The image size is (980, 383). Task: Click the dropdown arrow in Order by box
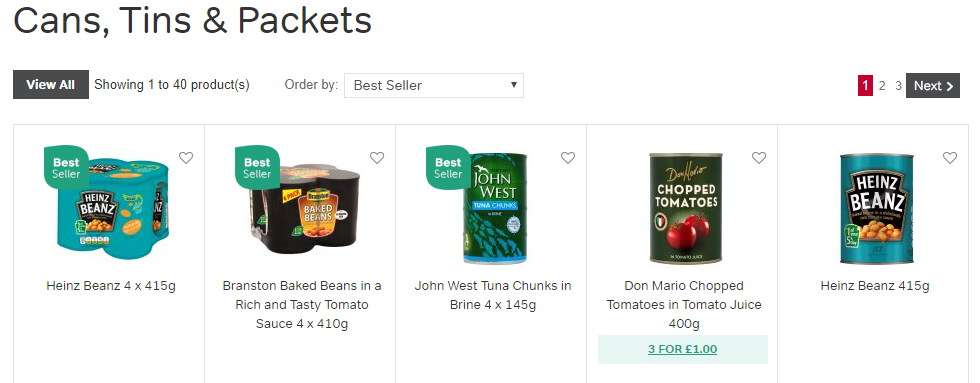(x=513, y=85)
